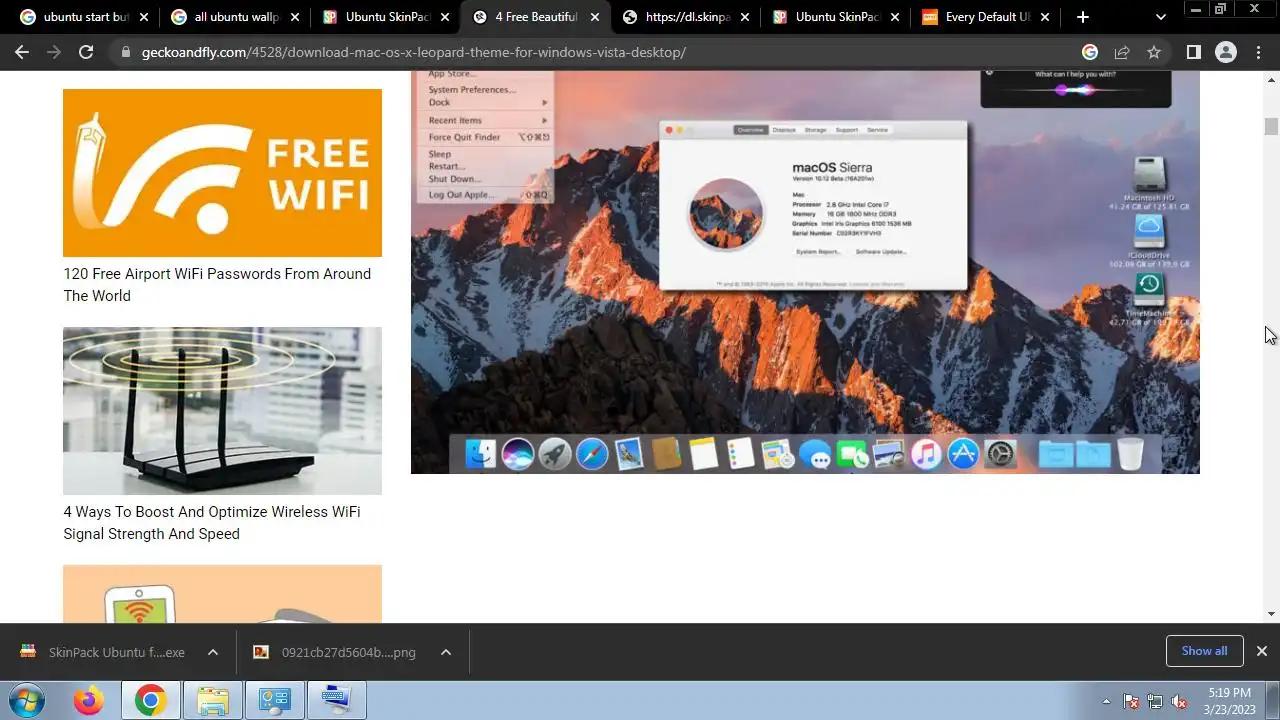Viewport: 1280px width, 720px height.
Task: Open '120 Free Airport WiFi Passwords' link
Action: [217, 285]
